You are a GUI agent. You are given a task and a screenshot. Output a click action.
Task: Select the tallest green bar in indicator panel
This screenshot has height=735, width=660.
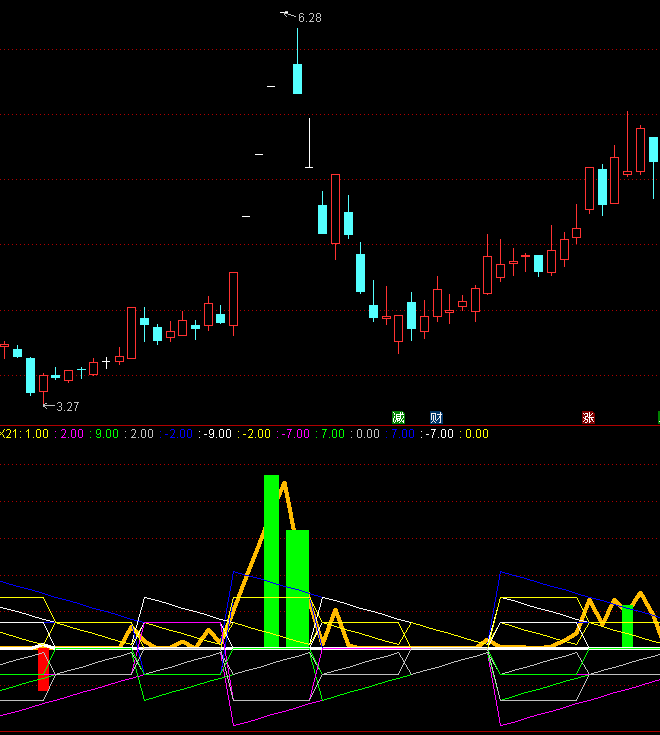pyautogui.click(x=271, y=561)
